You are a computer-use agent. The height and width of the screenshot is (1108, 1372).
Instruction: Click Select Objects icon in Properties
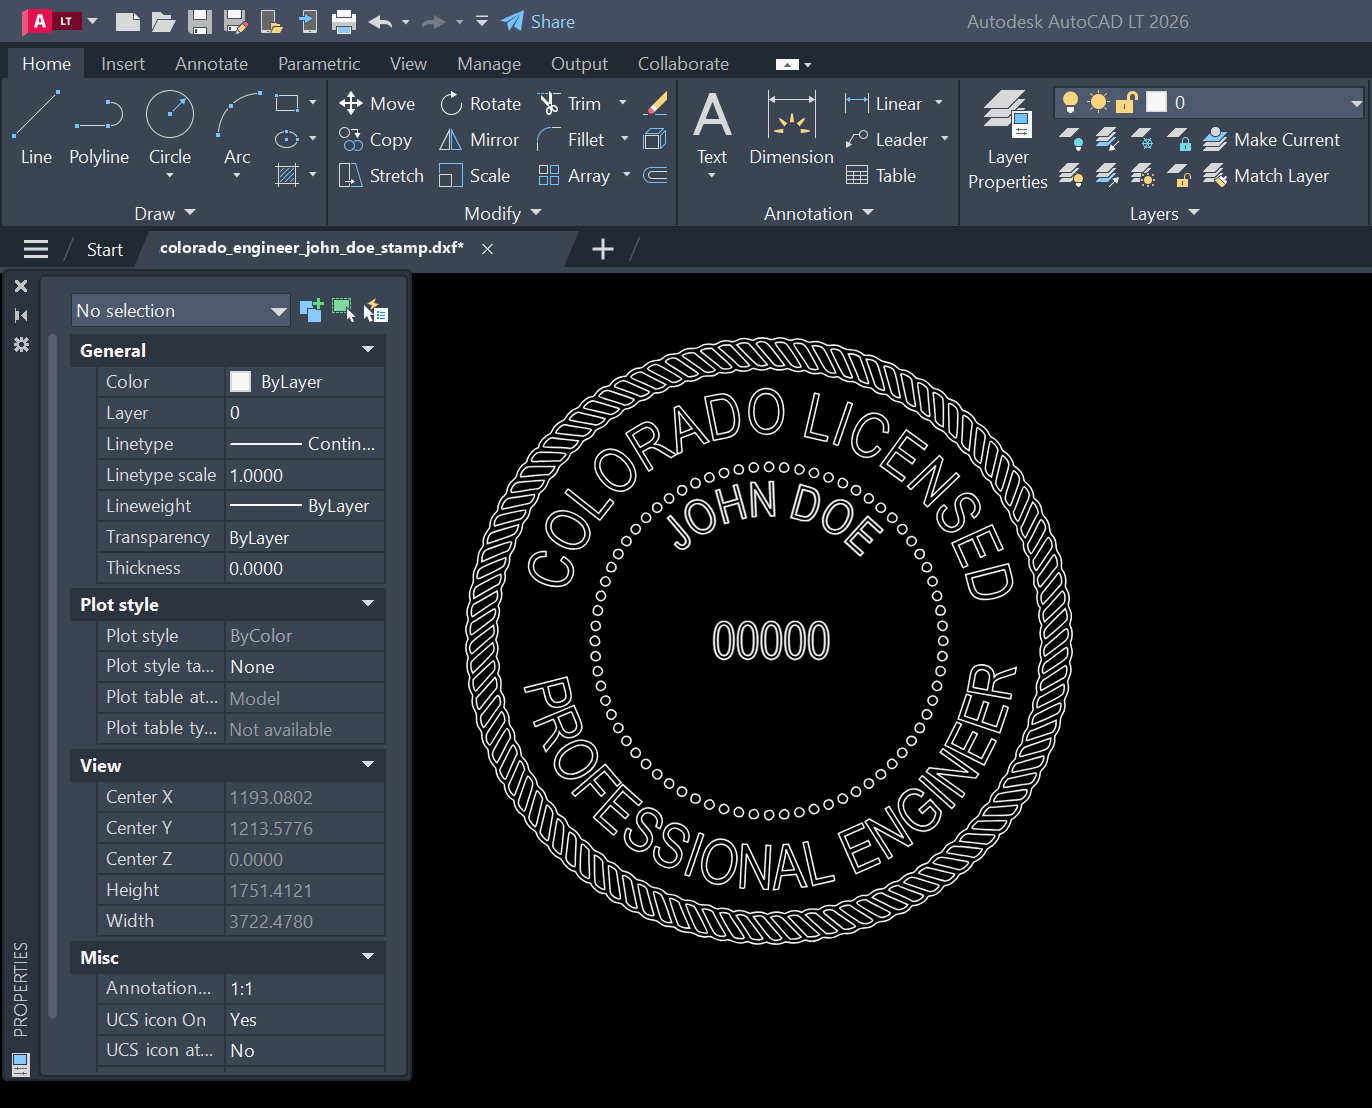click(343, 311)
